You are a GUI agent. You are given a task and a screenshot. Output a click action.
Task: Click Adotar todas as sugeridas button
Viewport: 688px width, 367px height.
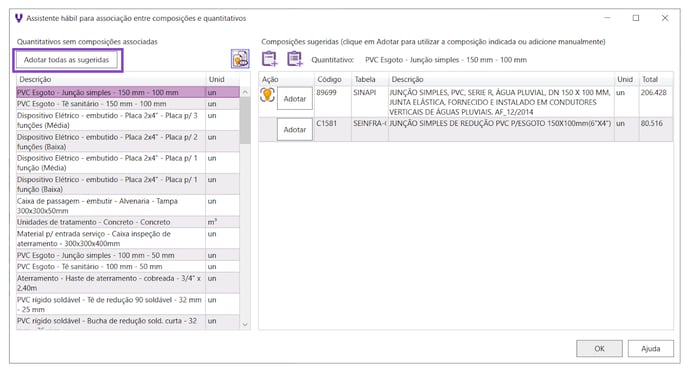click(x=67, y=60)
